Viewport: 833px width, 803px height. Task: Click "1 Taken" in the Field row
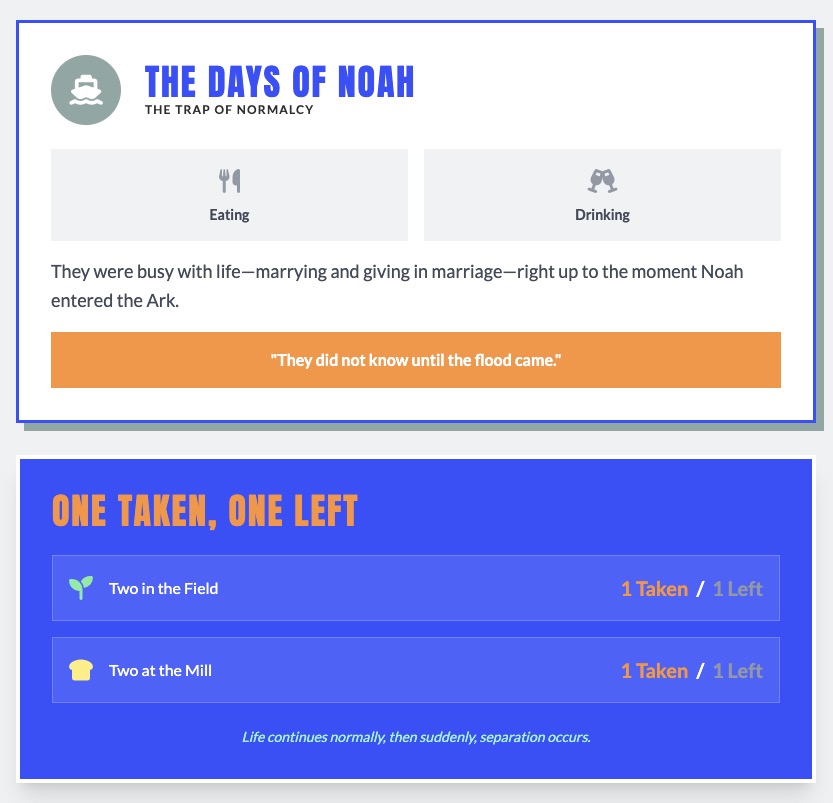654,589
